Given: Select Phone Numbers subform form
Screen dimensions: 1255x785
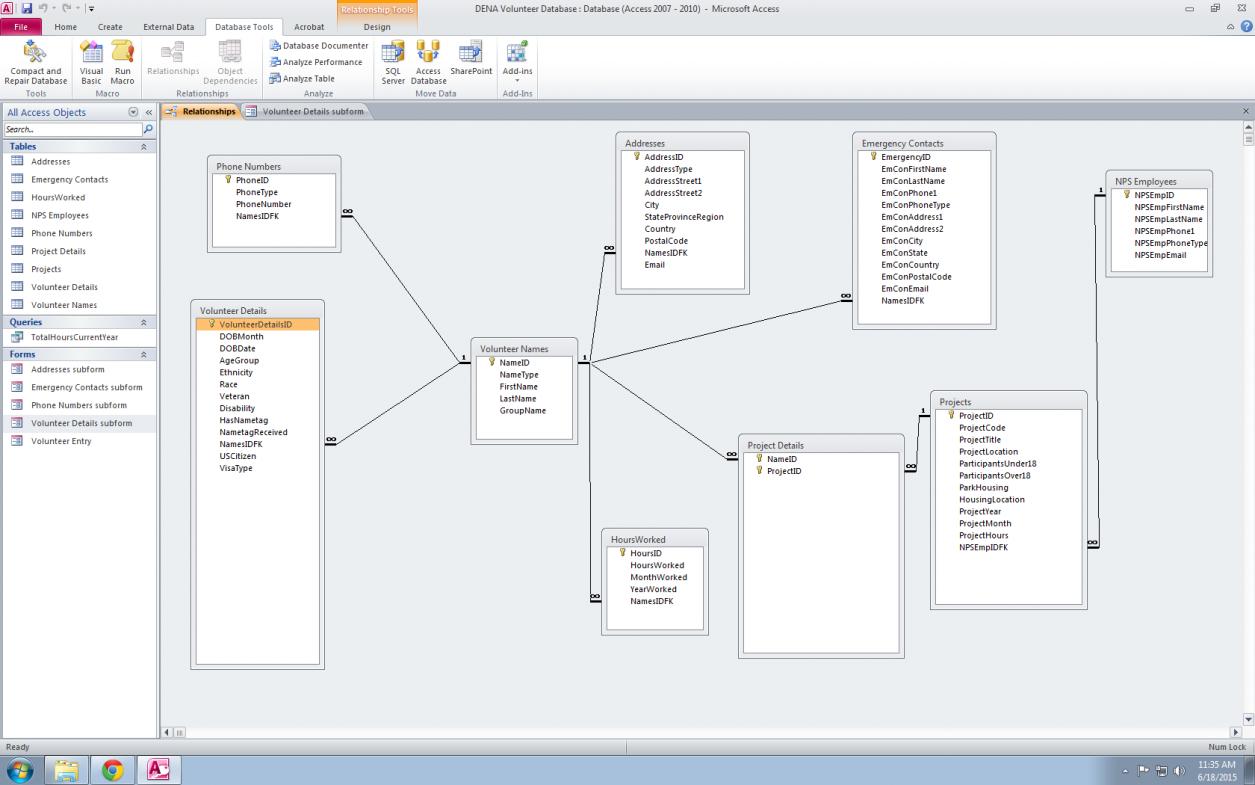Looking at the screenshot, I should tap(79, 405).
